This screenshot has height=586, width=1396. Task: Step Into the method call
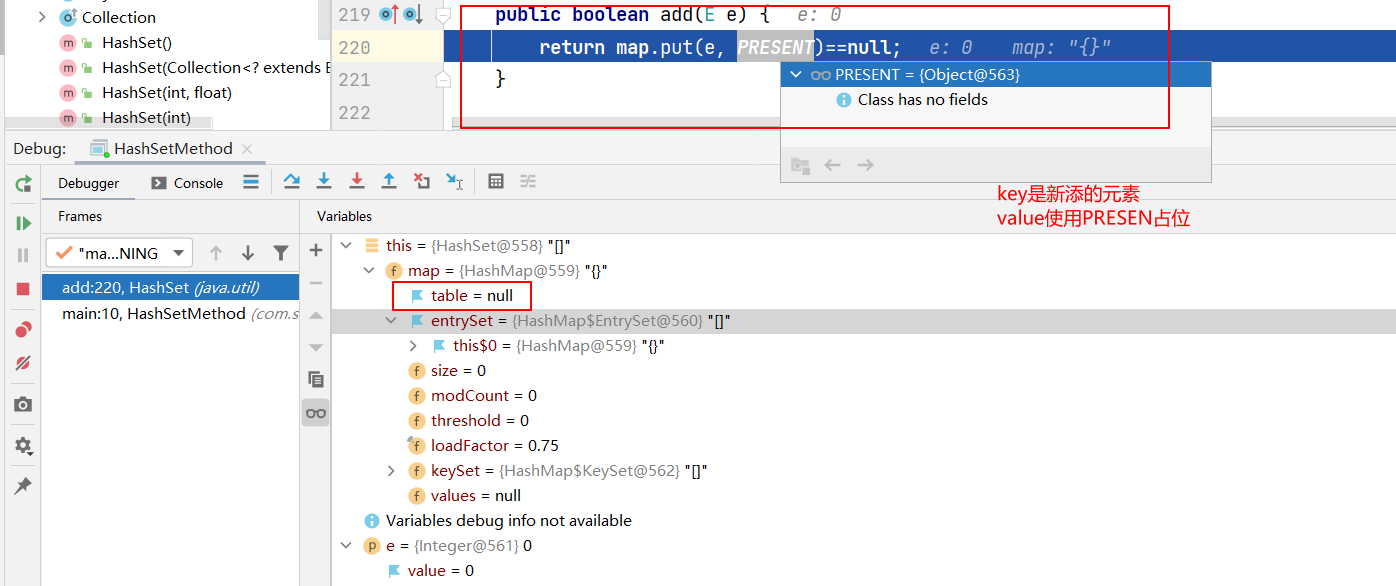pos(324,181)
